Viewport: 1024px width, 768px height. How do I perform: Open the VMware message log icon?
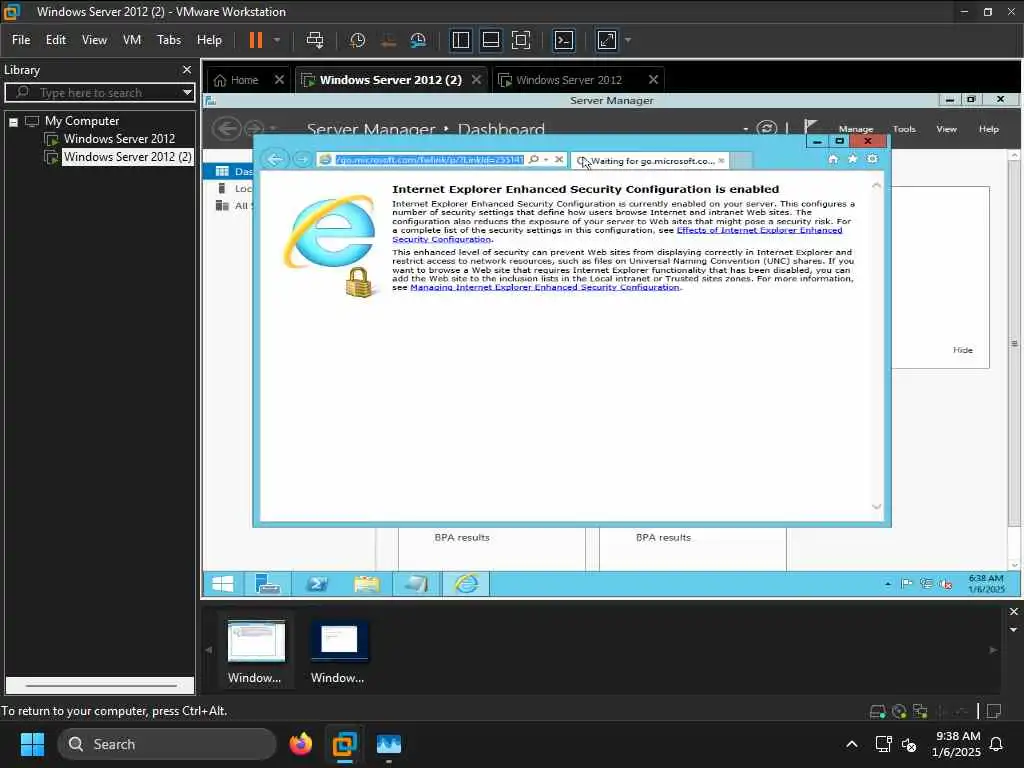(x=994, y=712)
